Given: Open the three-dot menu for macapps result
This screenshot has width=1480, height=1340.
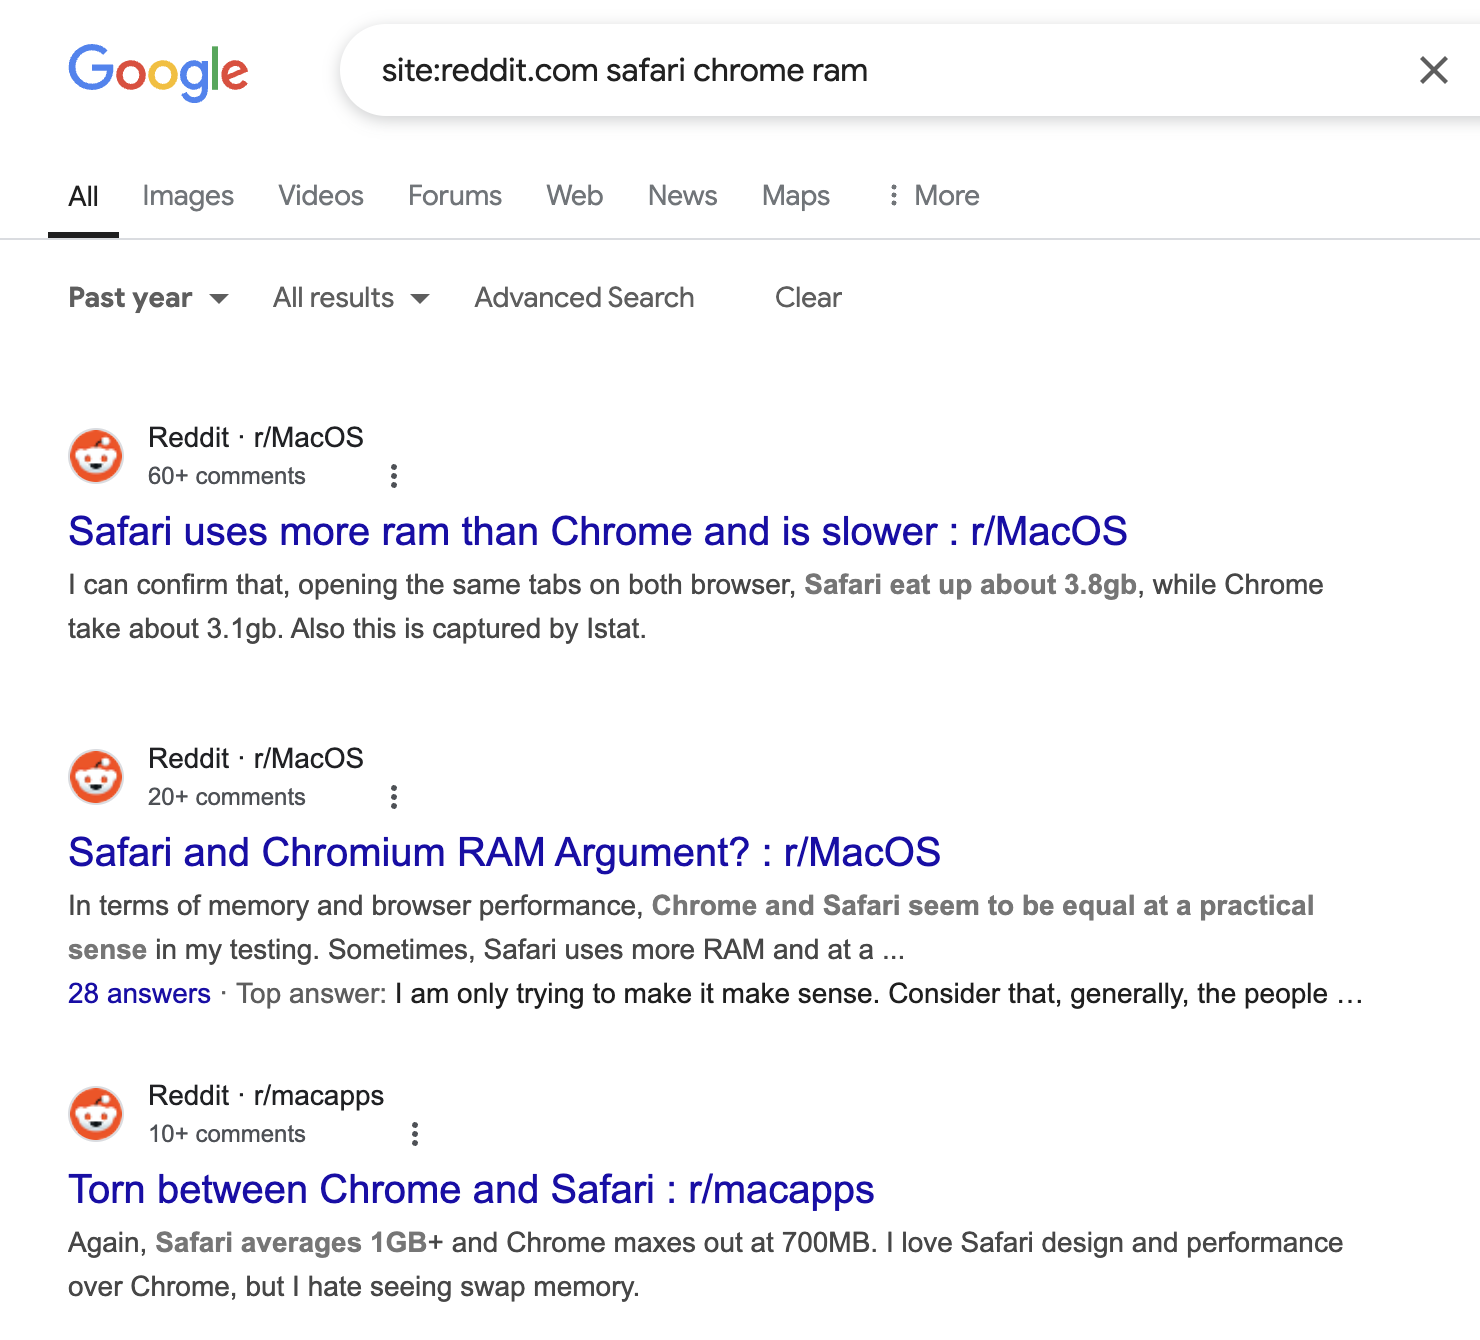Looking at the screenshot, I should click(x=415, y=1134).
